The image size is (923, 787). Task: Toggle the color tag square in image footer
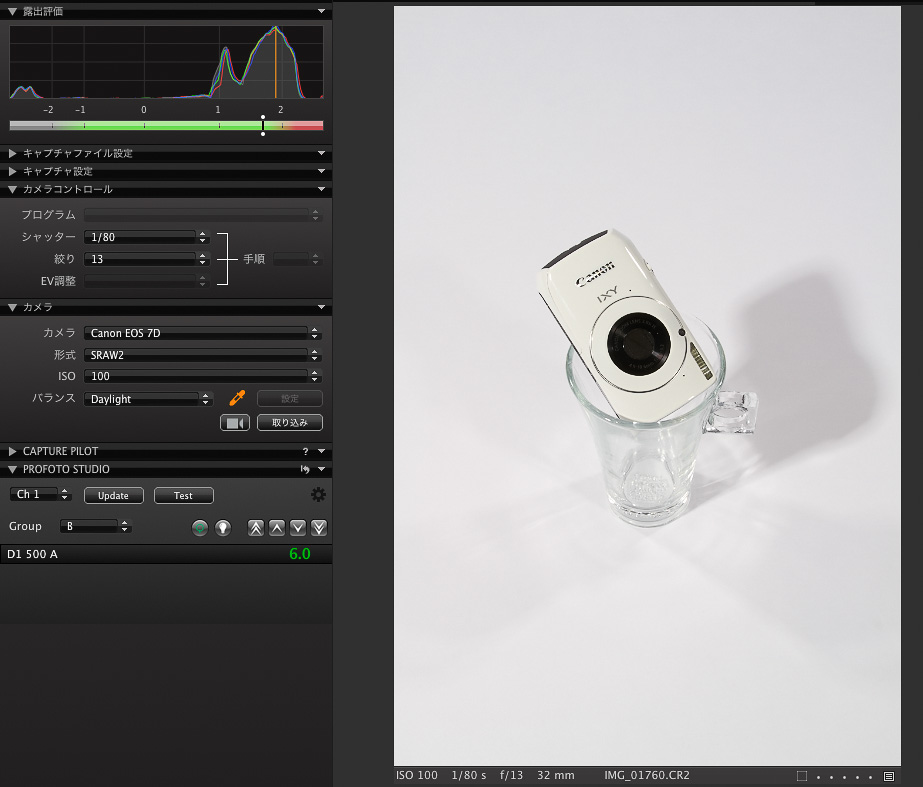click(802, 776)
